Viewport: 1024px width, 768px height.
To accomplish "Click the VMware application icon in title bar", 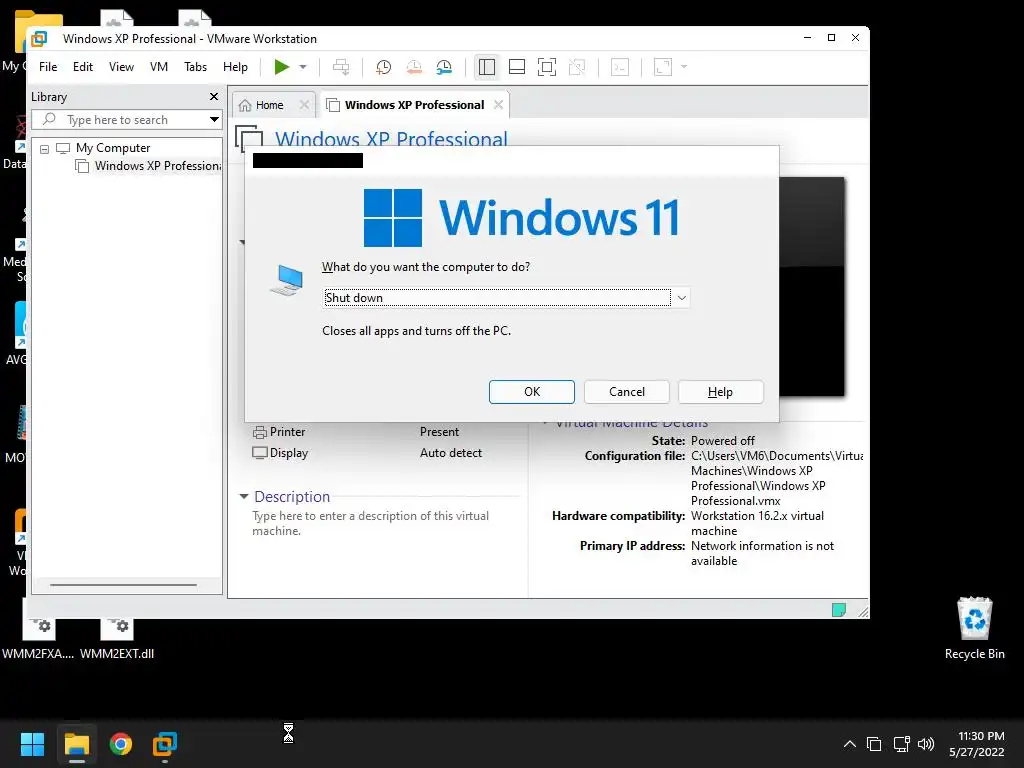I will (x=39, y=39).
